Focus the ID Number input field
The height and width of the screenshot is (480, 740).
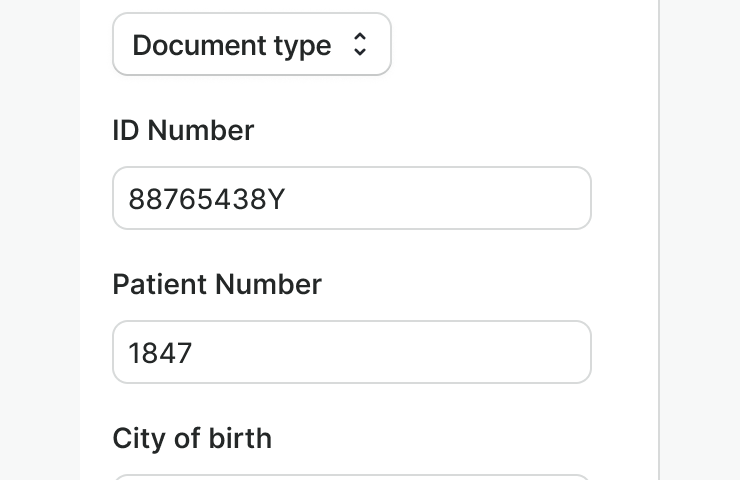tap(352, 198)
